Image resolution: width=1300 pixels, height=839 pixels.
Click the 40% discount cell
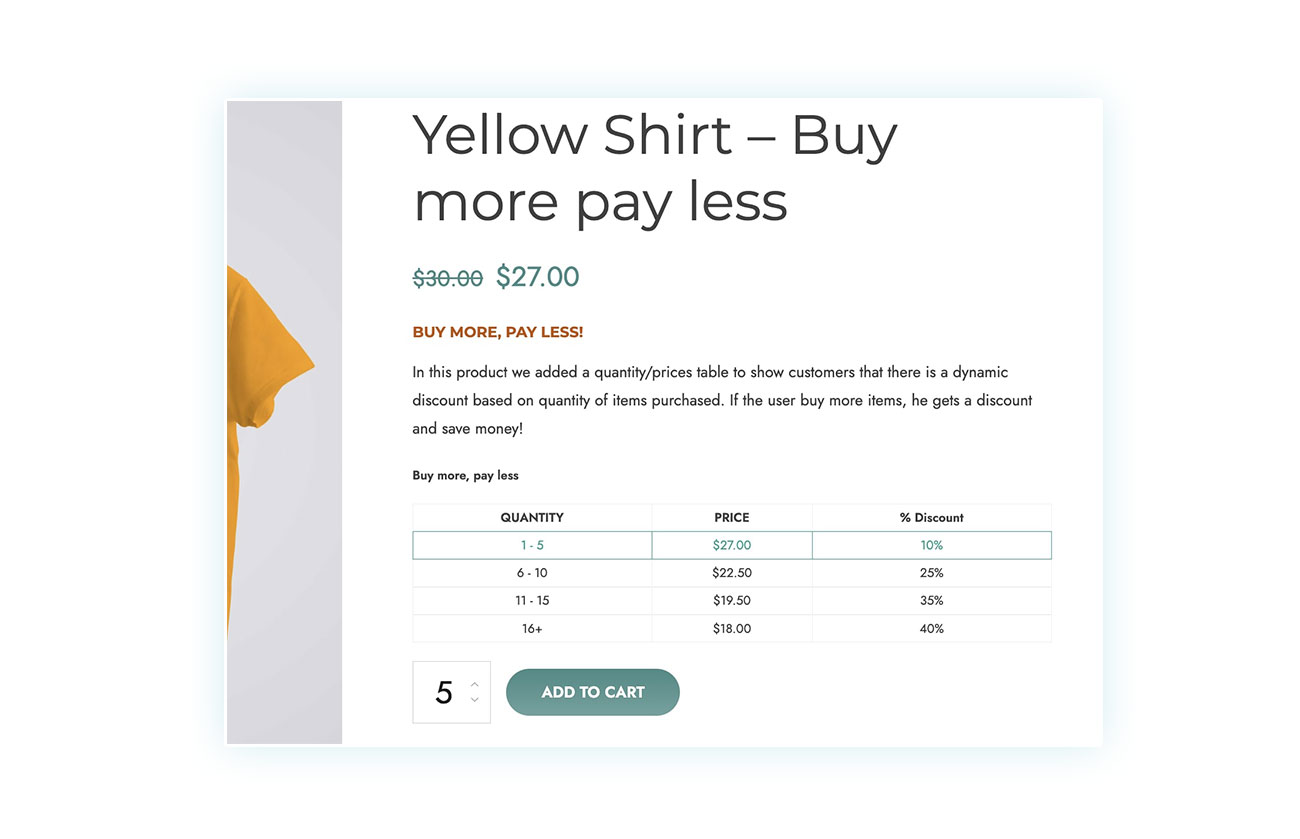[932, 629]
